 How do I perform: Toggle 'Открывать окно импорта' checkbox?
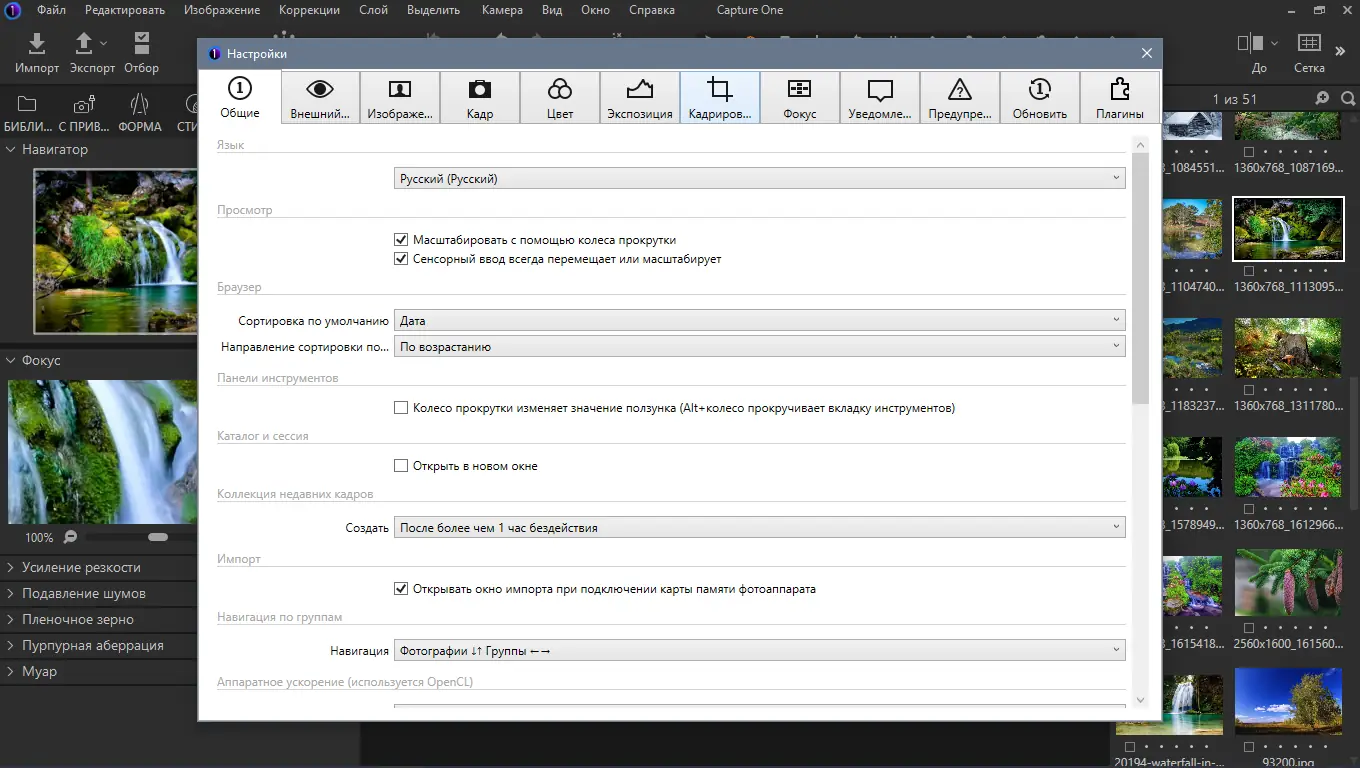[x=401, y=589]
